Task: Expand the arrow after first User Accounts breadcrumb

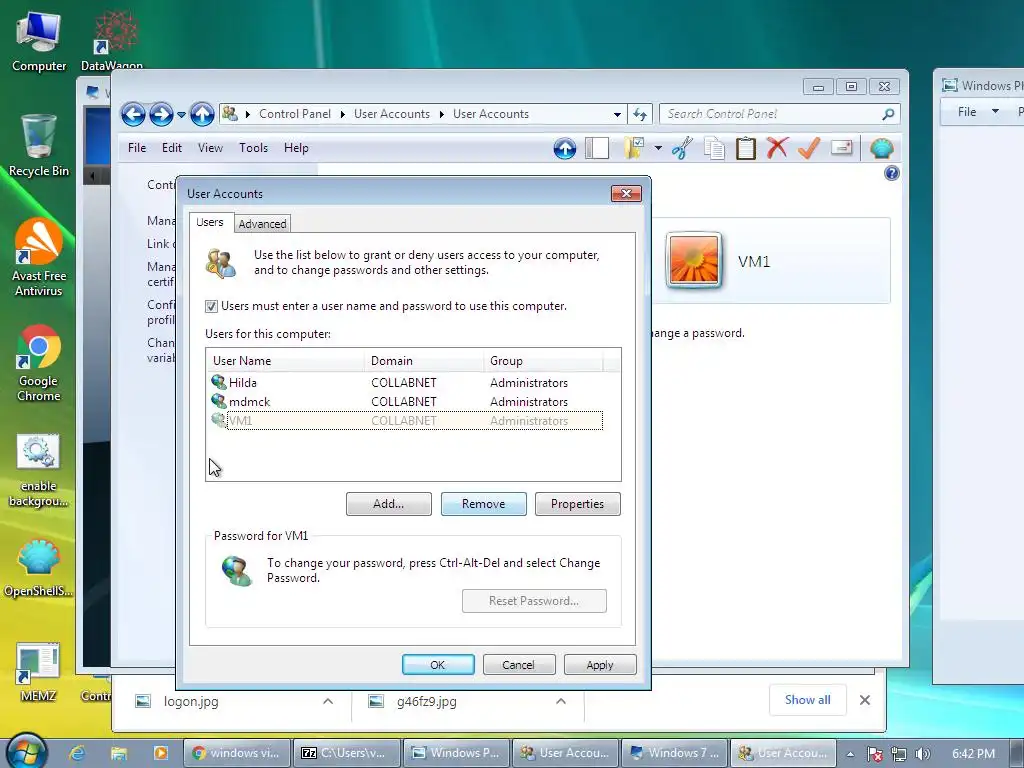Action: click(441, 114)
